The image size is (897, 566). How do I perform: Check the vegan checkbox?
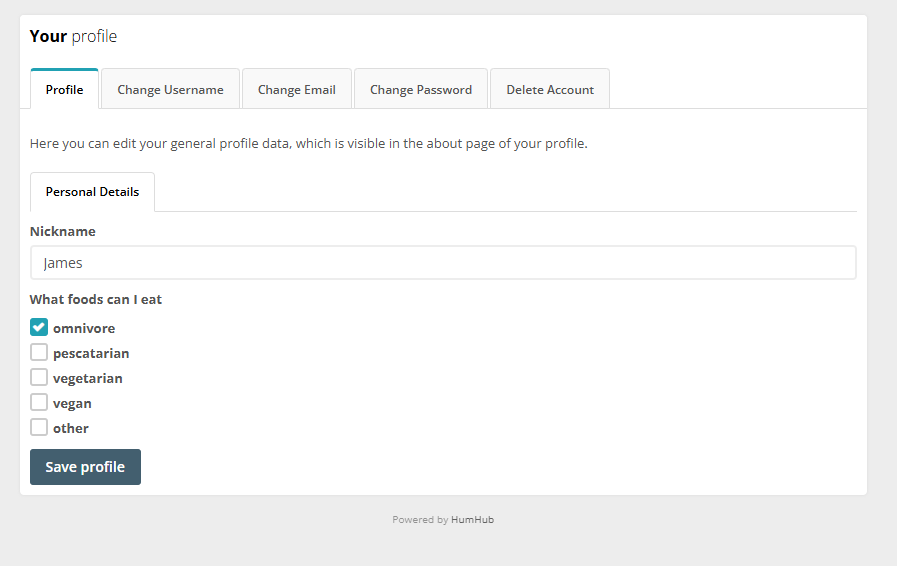pyautogui.click(x=39, y=402)
